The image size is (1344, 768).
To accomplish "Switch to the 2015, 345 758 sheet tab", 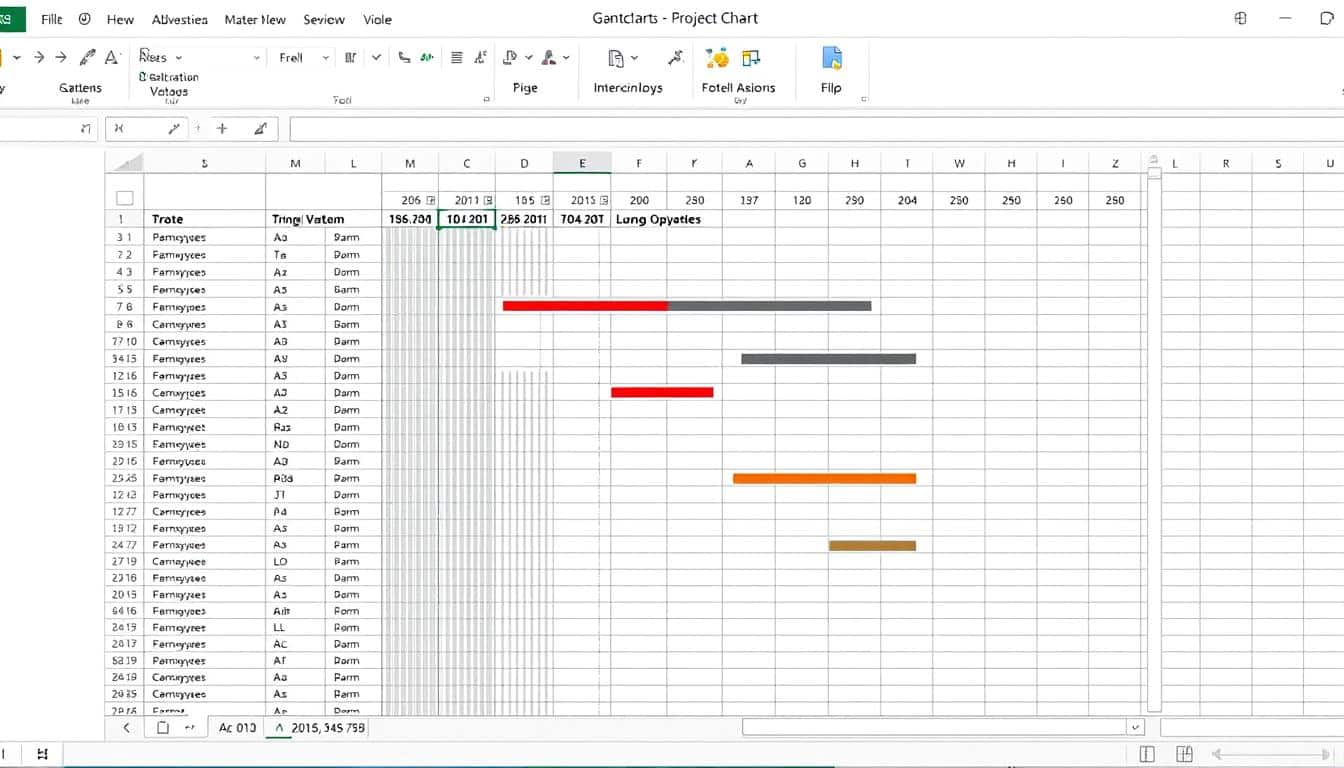I will click(x=319, y=728).
